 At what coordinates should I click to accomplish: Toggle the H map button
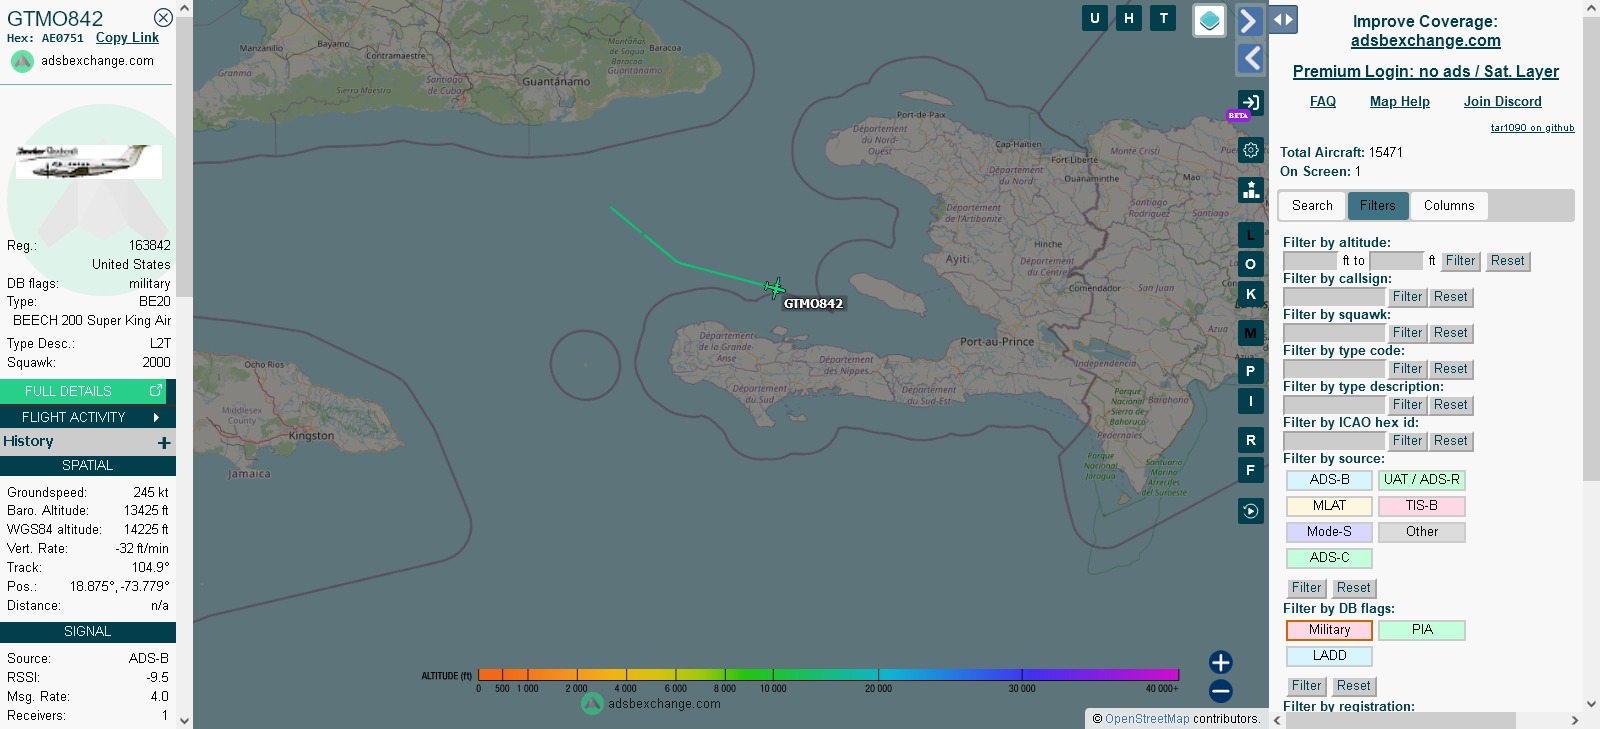1129,18
